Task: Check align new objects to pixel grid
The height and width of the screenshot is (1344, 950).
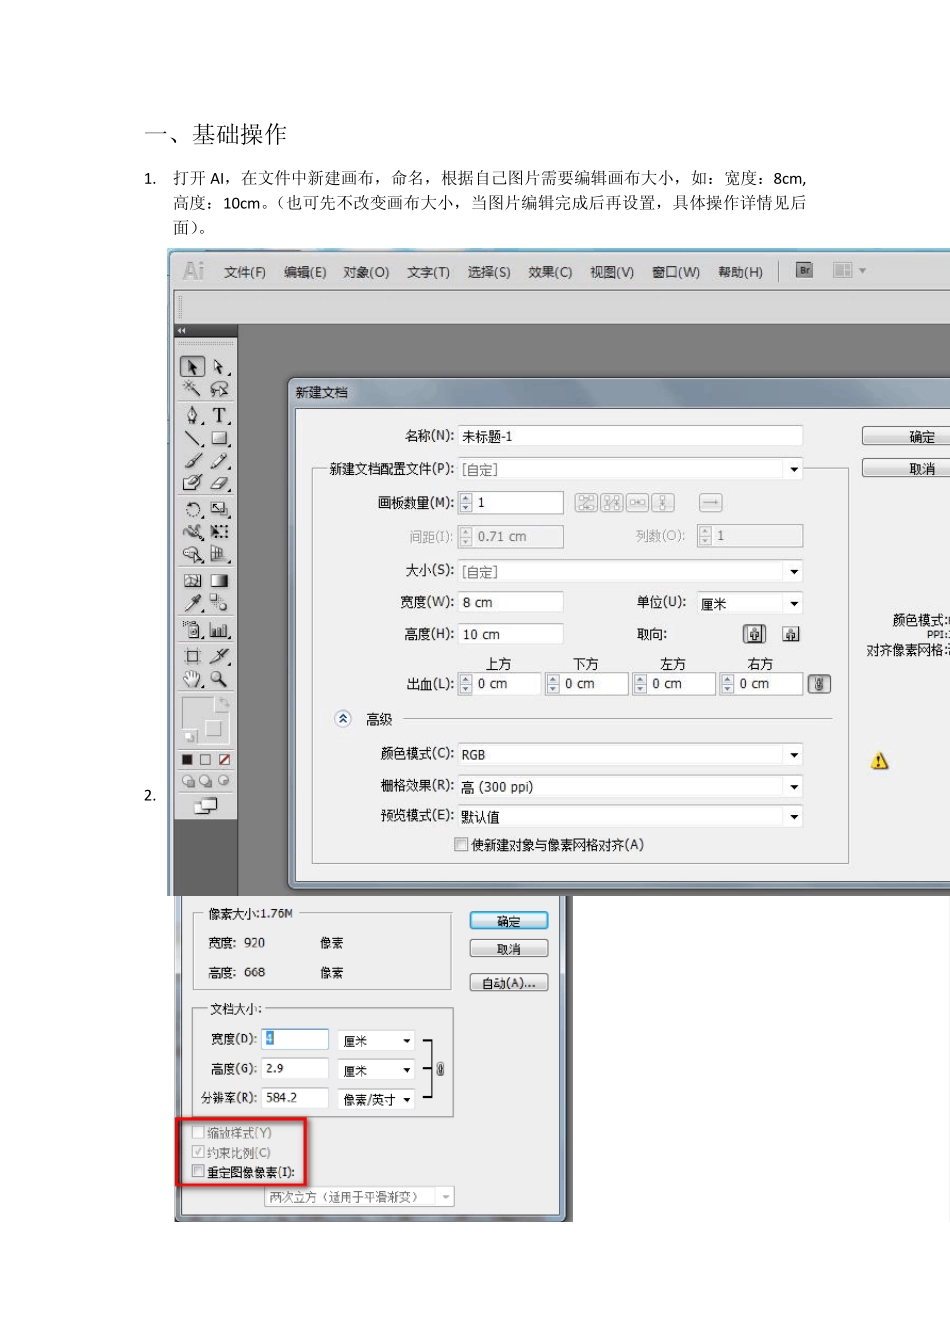Action: (x=461, y=845)
